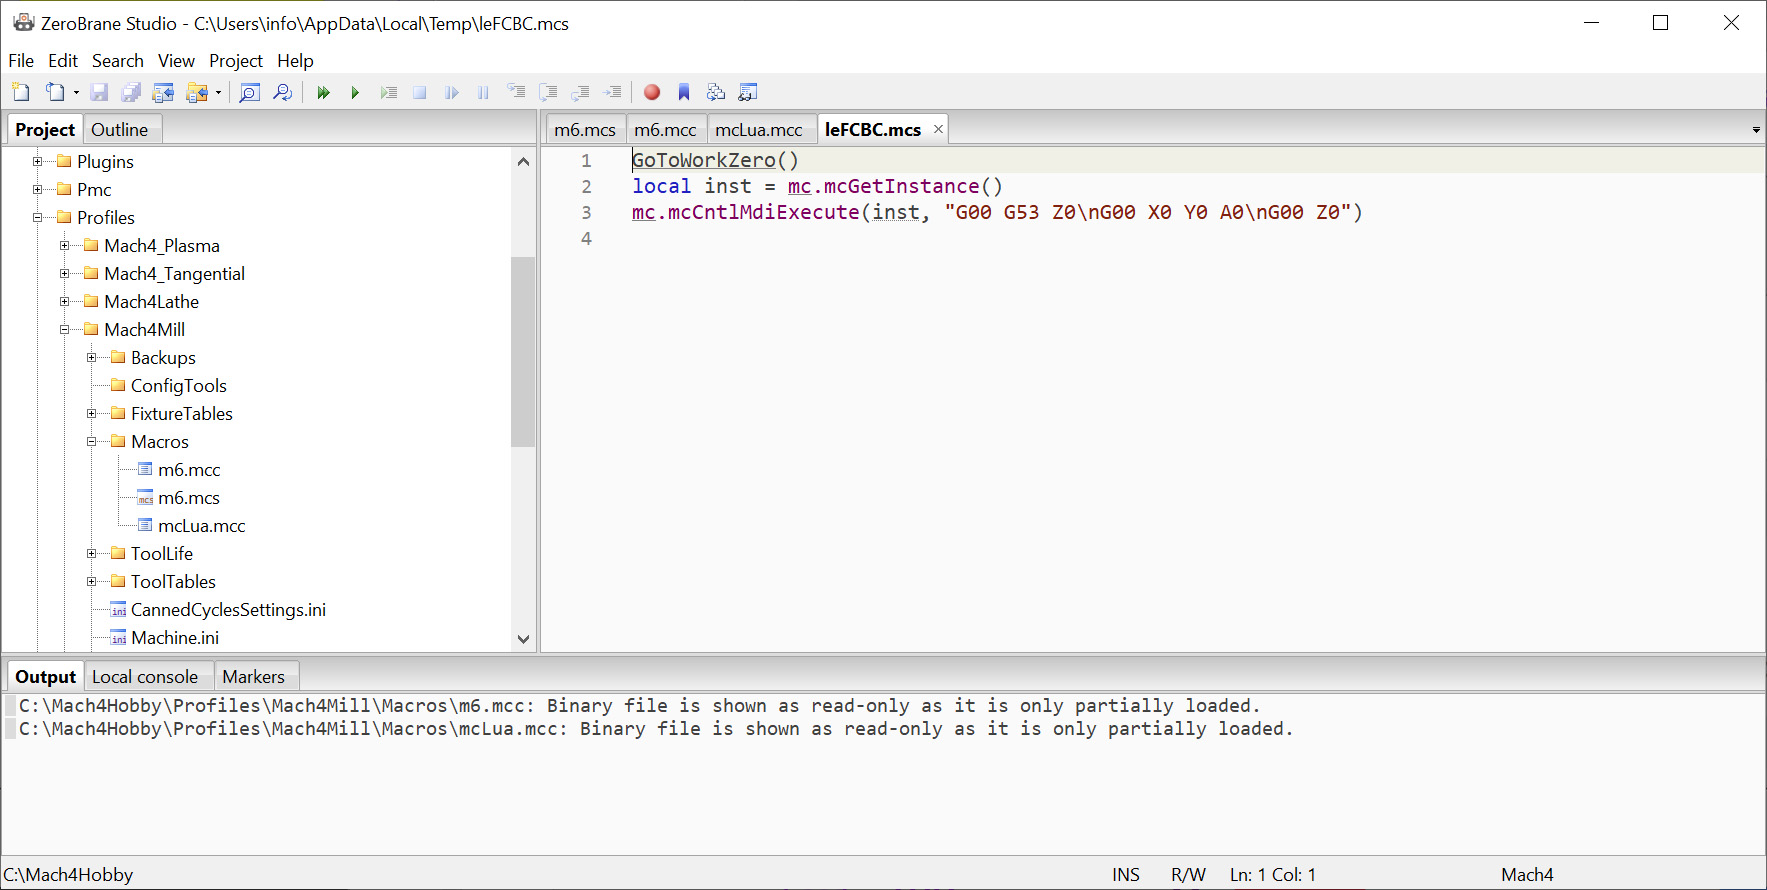Viewport: 1767px width, 890px height.
Task: Open the Project menu
Action: pyautogui.click(x=235, y=61)
